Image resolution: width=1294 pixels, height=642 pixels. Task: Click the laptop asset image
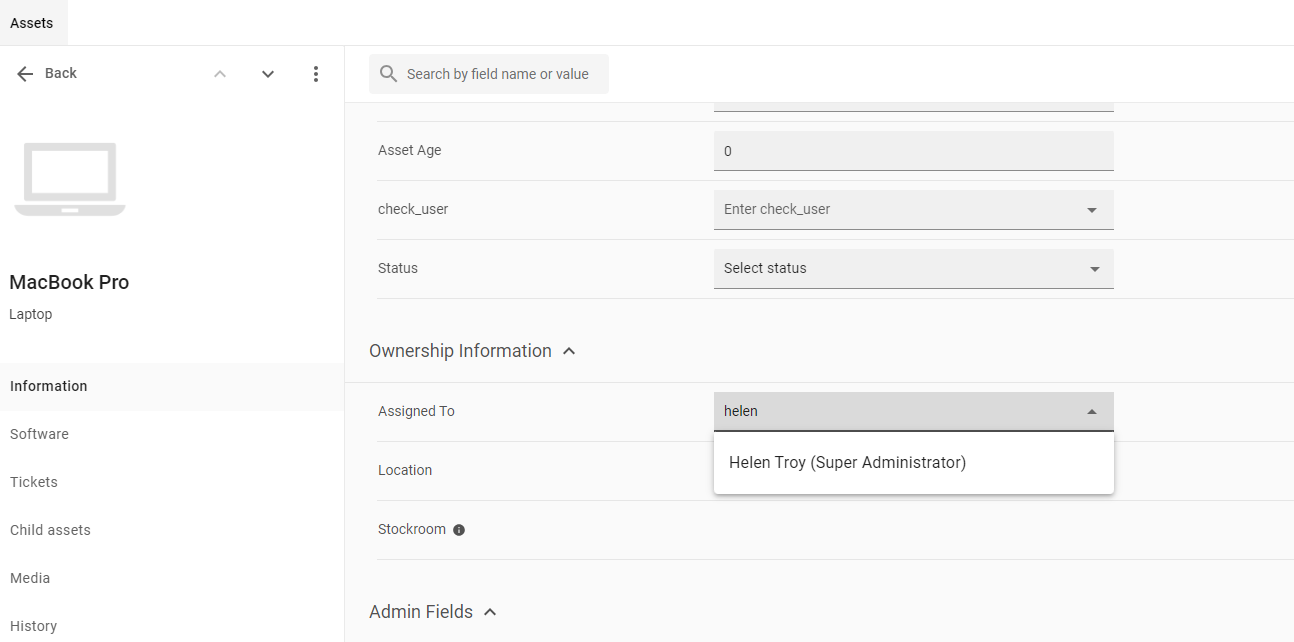70,179
